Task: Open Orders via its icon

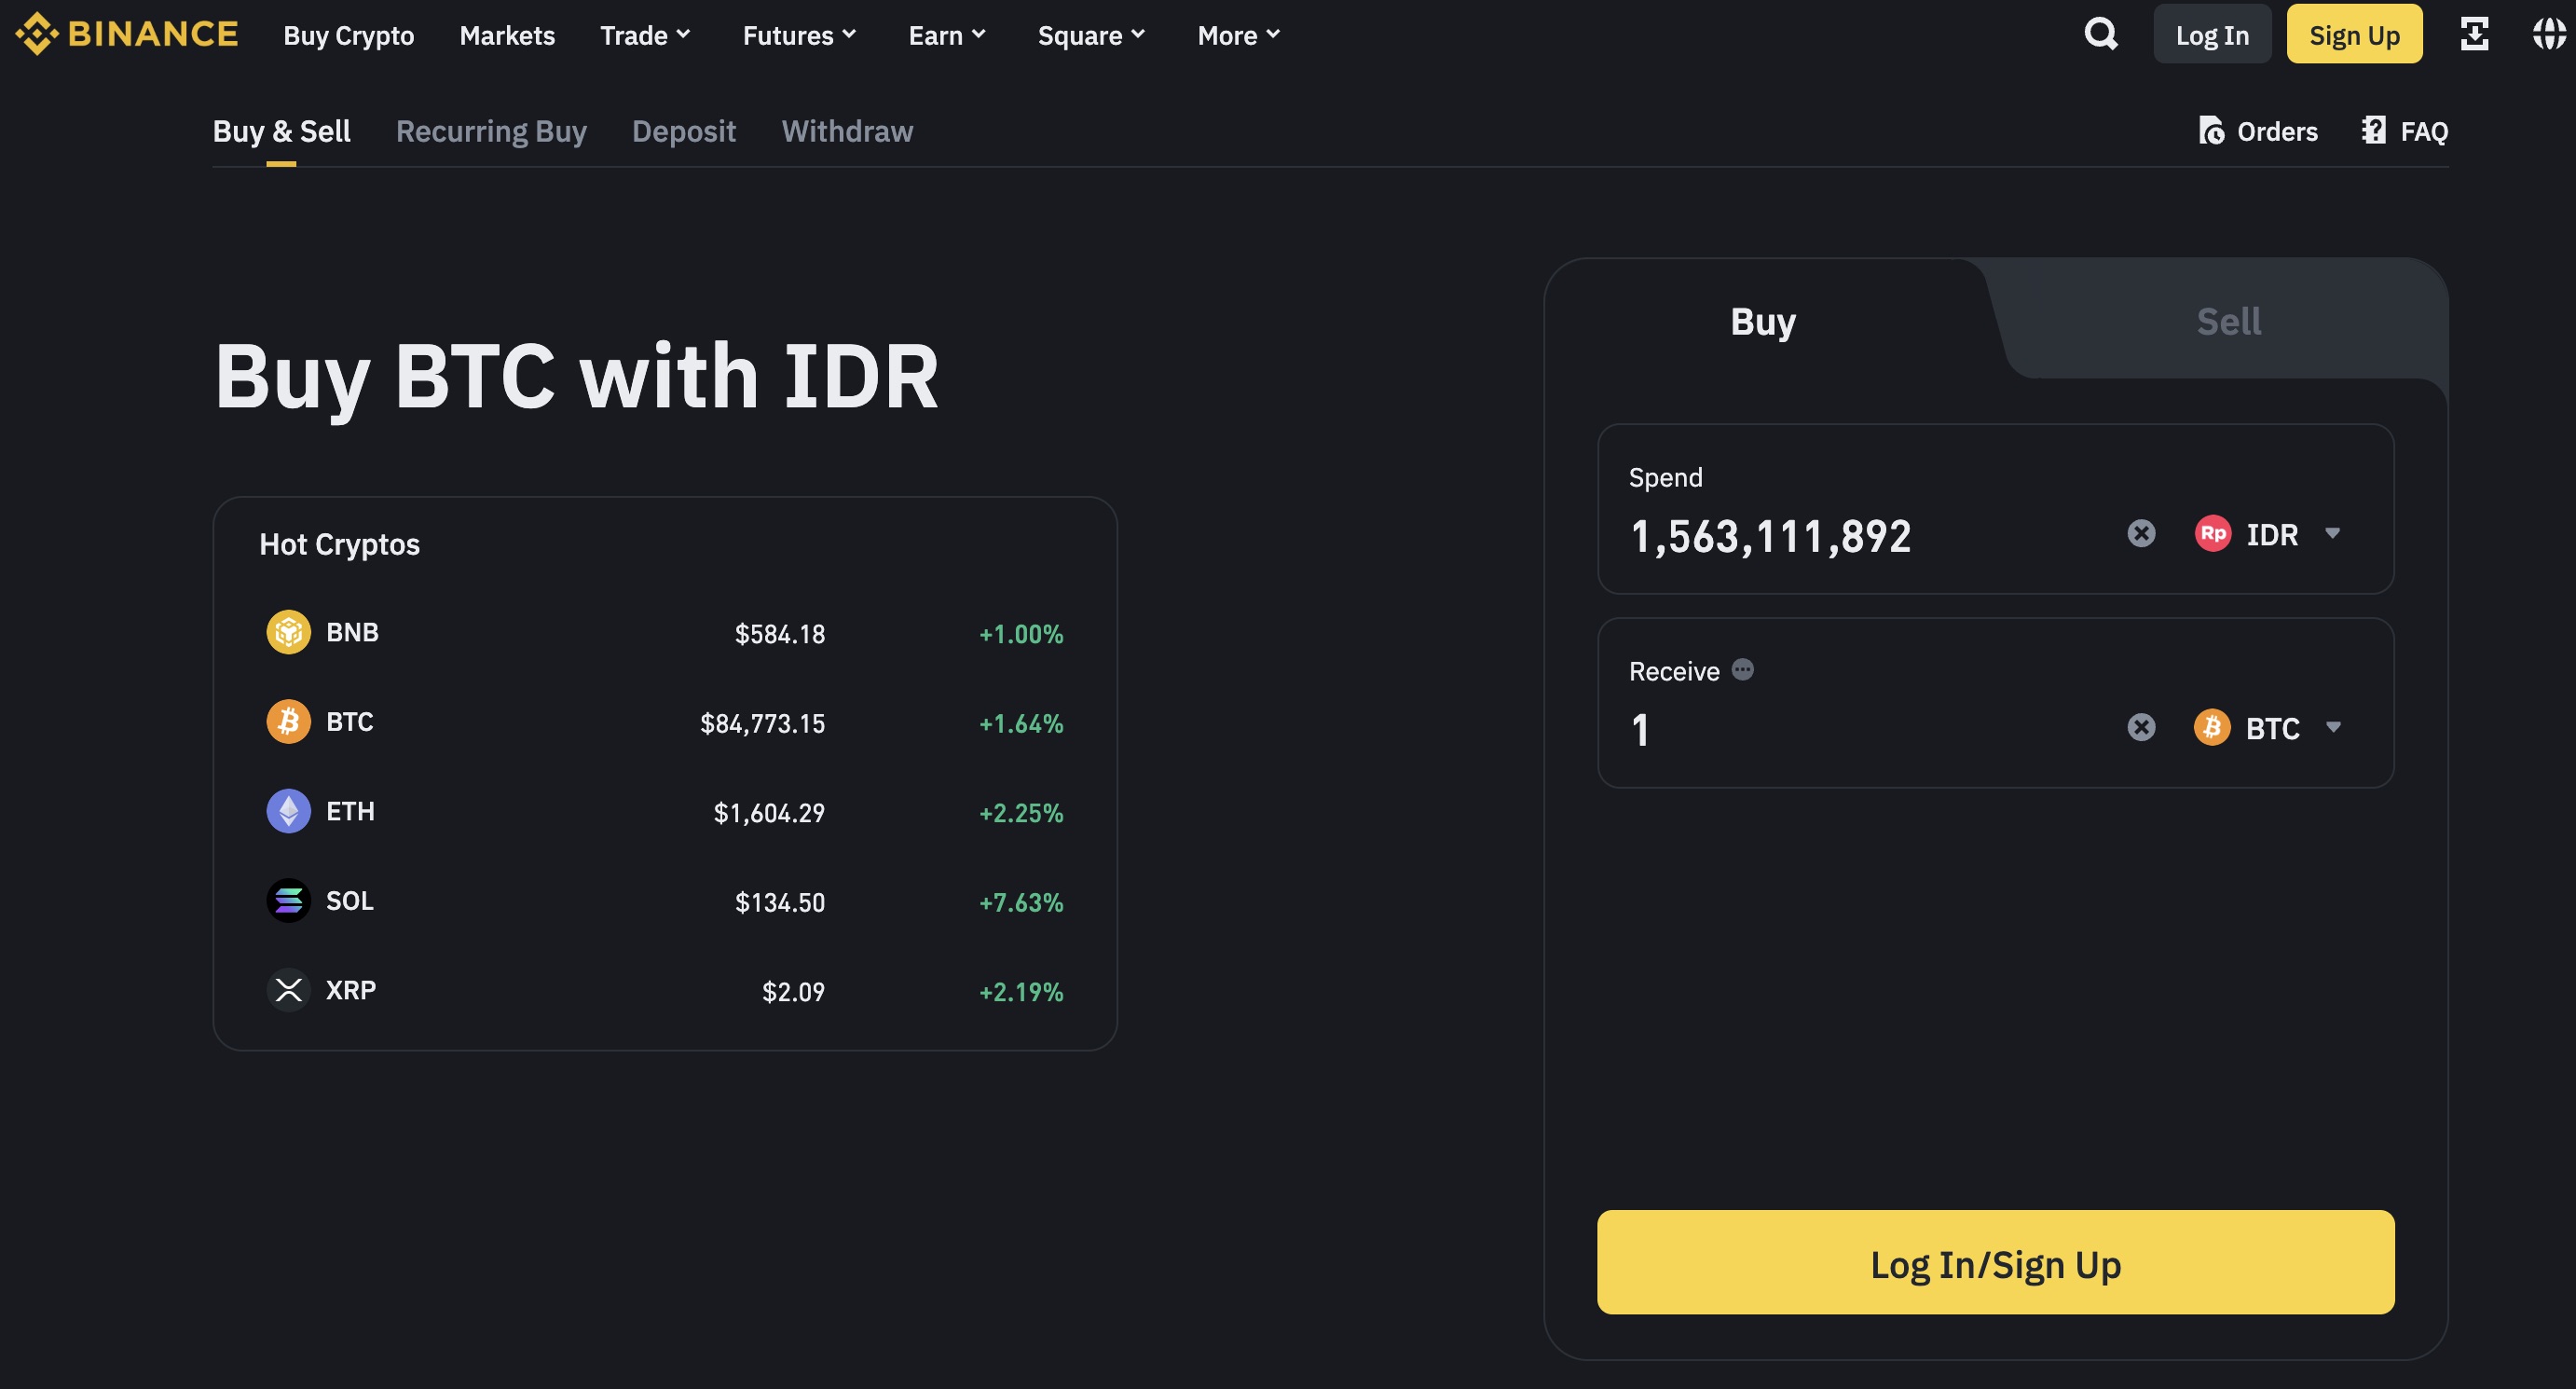Action: [2213, 131]
